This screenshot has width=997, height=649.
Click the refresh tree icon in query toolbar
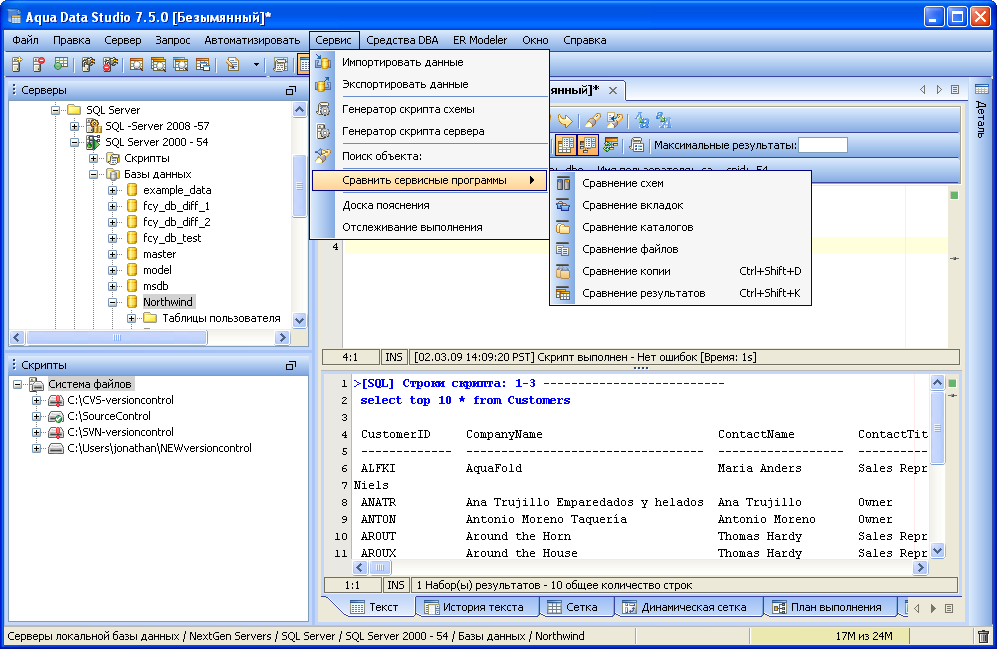point(610,146)
